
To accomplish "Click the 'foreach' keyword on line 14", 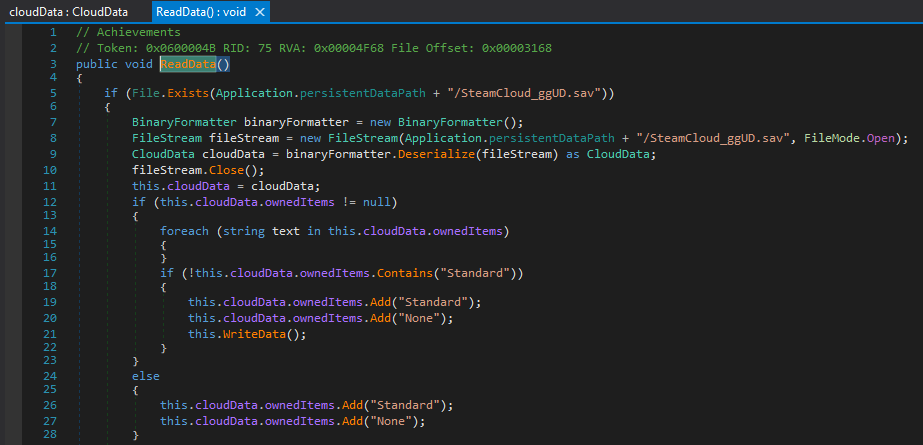I will [184, 231].
